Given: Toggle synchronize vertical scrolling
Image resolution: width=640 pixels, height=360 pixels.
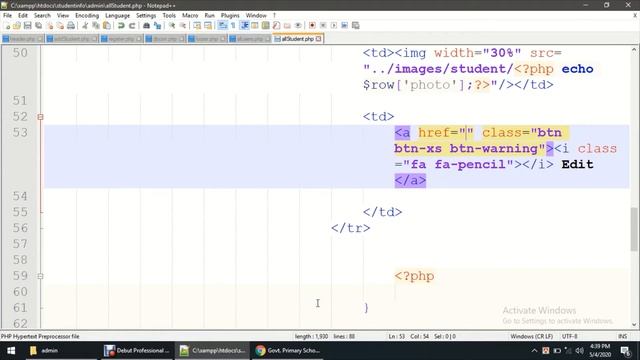Looking at the screenshot, I should [197, 25].
